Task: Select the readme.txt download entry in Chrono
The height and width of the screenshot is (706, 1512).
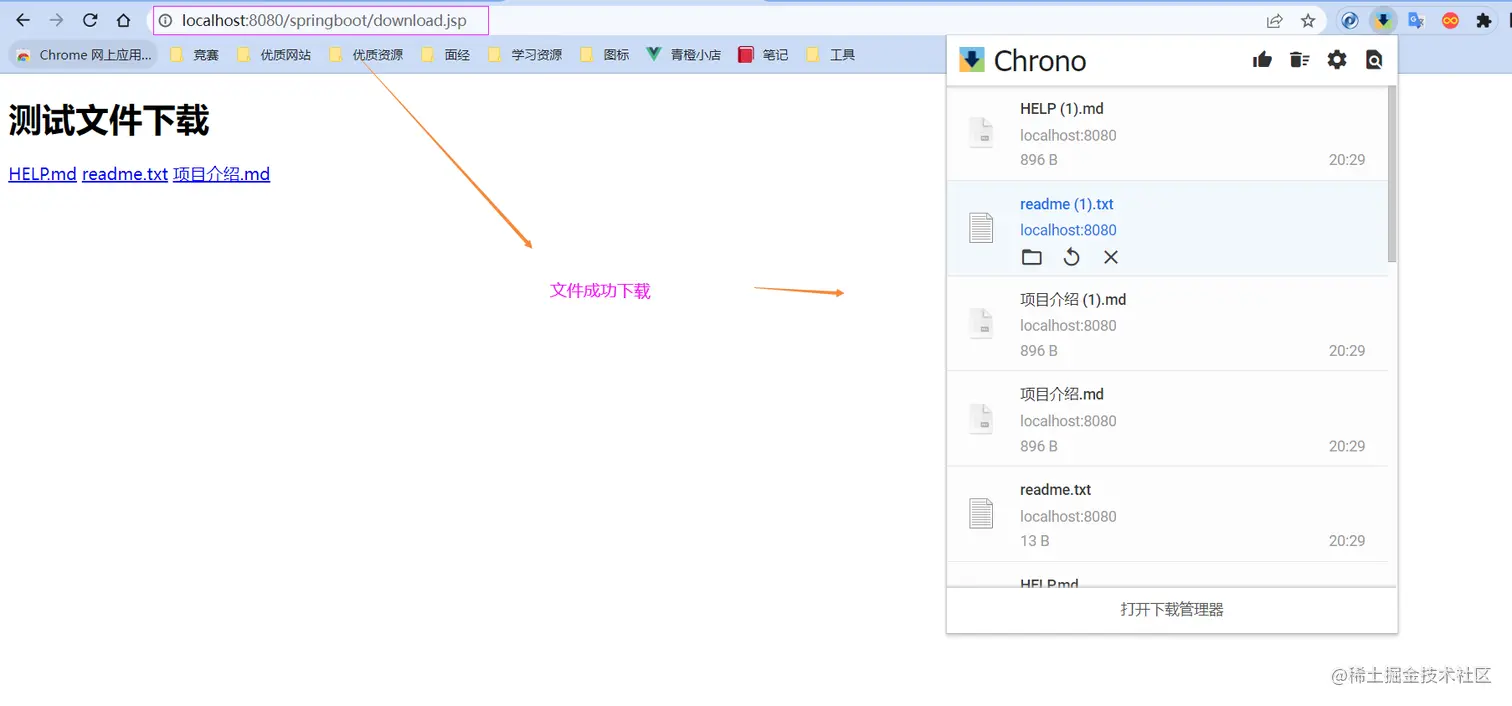Action: coord(1167,514)
